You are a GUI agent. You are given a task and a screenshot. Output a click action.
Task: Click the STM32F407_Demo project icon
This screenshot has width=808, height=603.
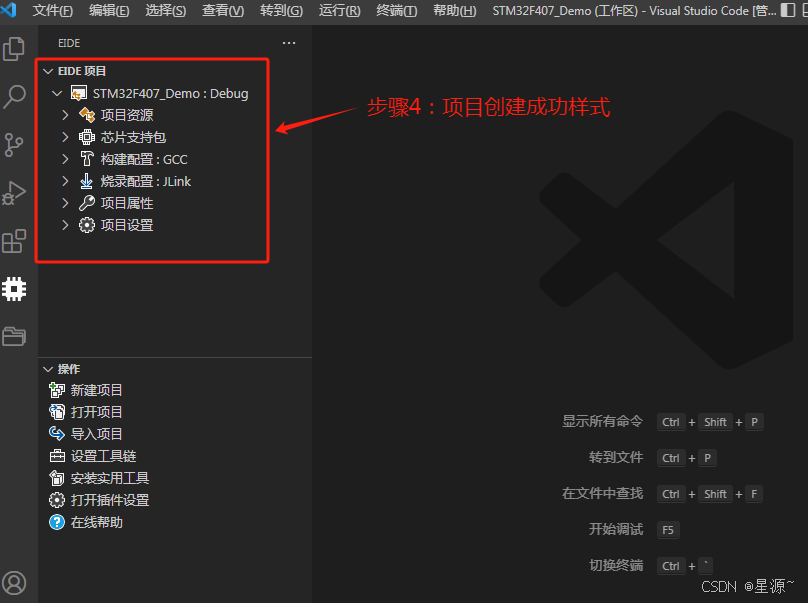(78, 93)
